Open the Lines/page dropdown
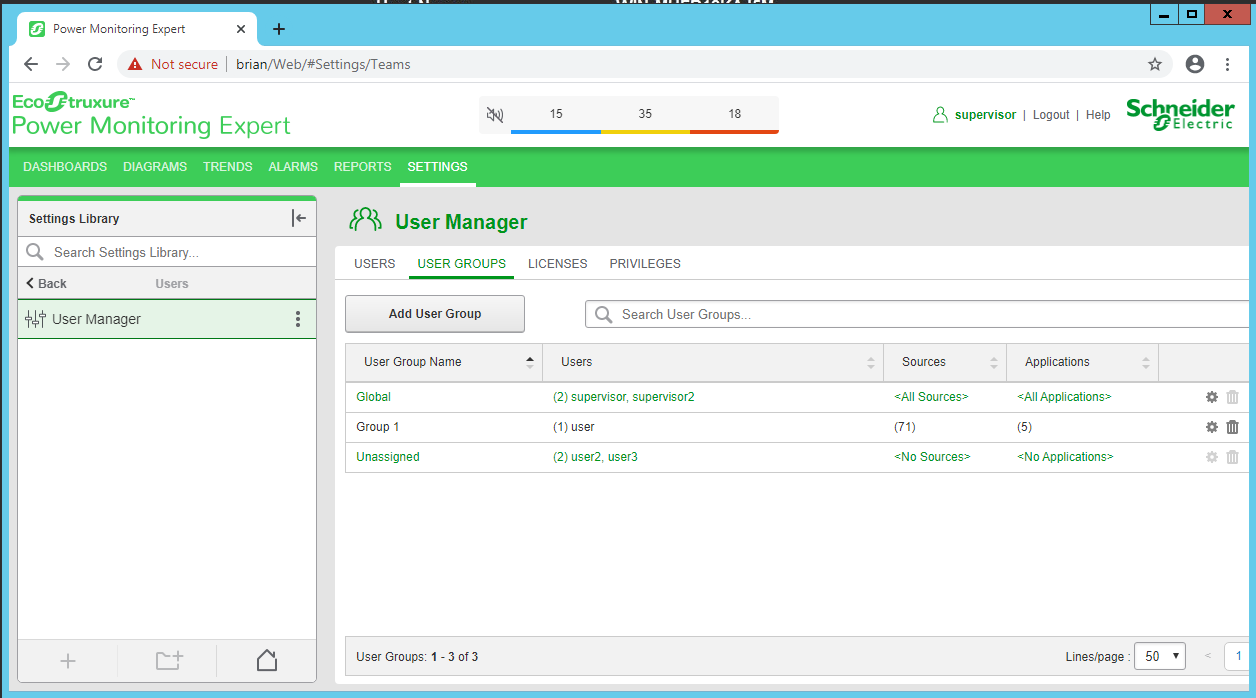Viewport: 1256px width, 698px height. tap(1160, 656)
